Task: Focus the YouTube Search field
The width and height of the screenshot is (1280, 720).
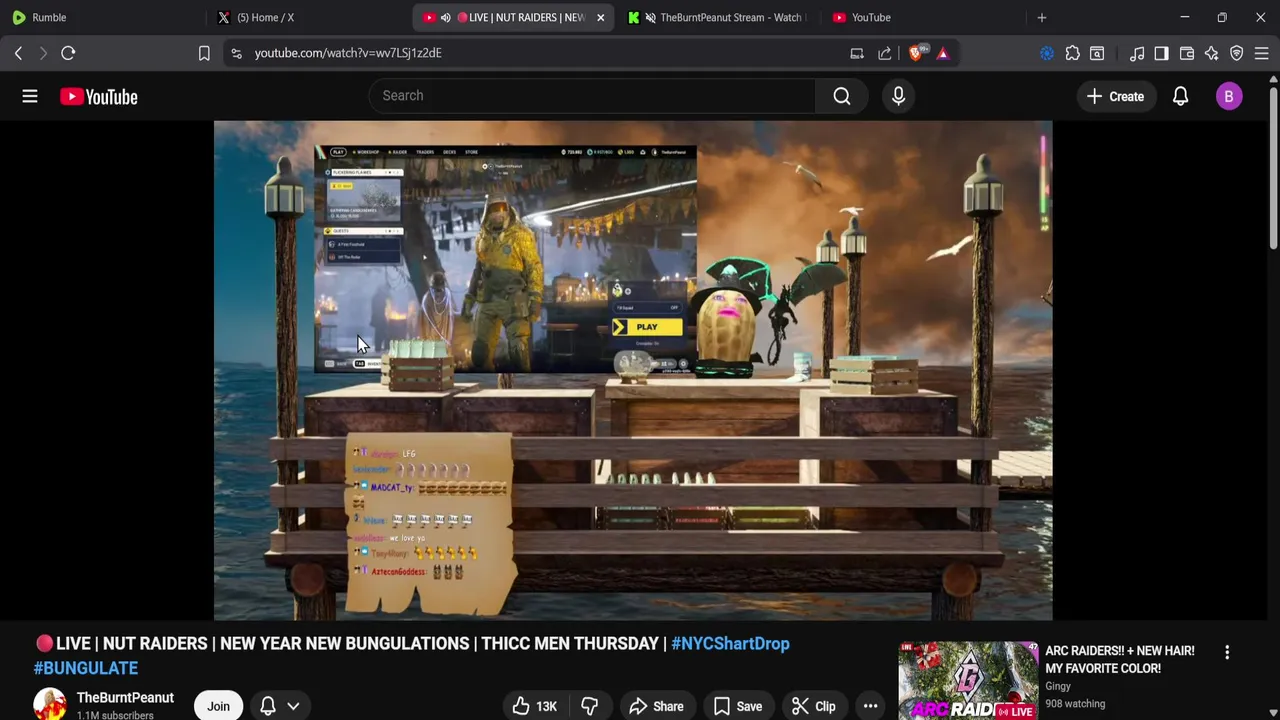Action: tap(592, 96)
